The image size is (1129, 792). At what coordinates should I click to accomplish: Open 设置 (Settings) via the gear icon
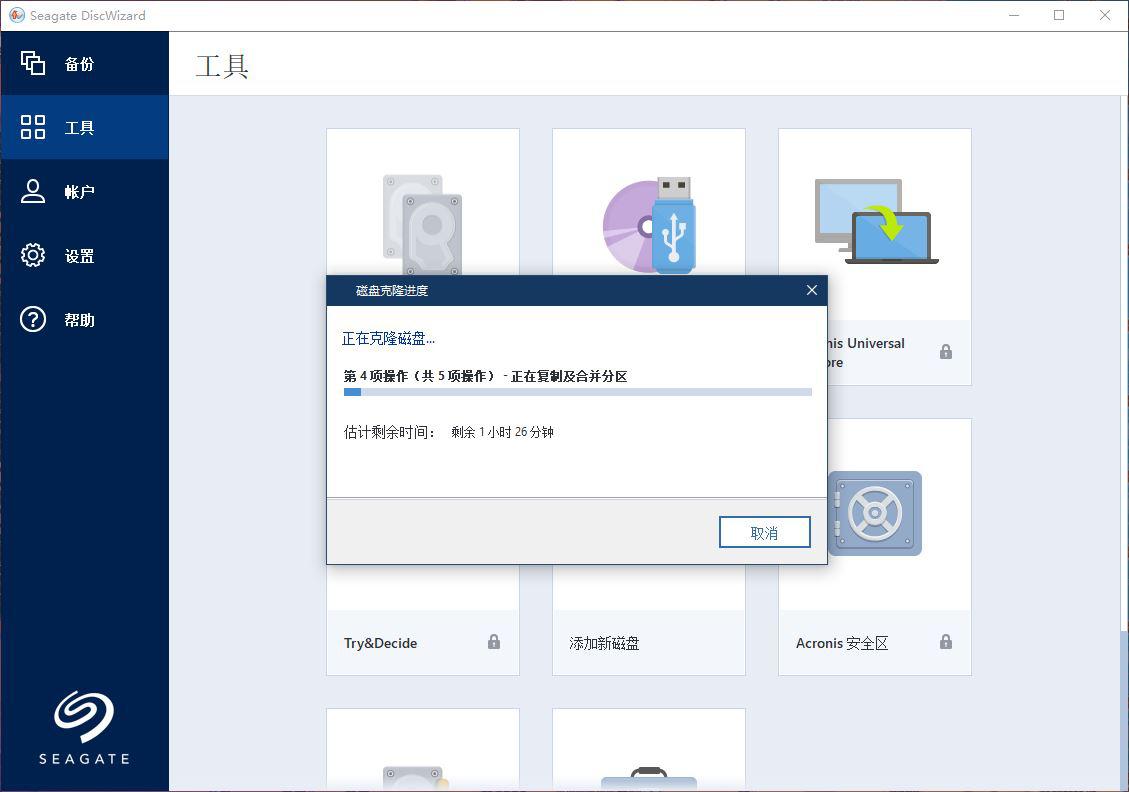[x=32, y=255]
